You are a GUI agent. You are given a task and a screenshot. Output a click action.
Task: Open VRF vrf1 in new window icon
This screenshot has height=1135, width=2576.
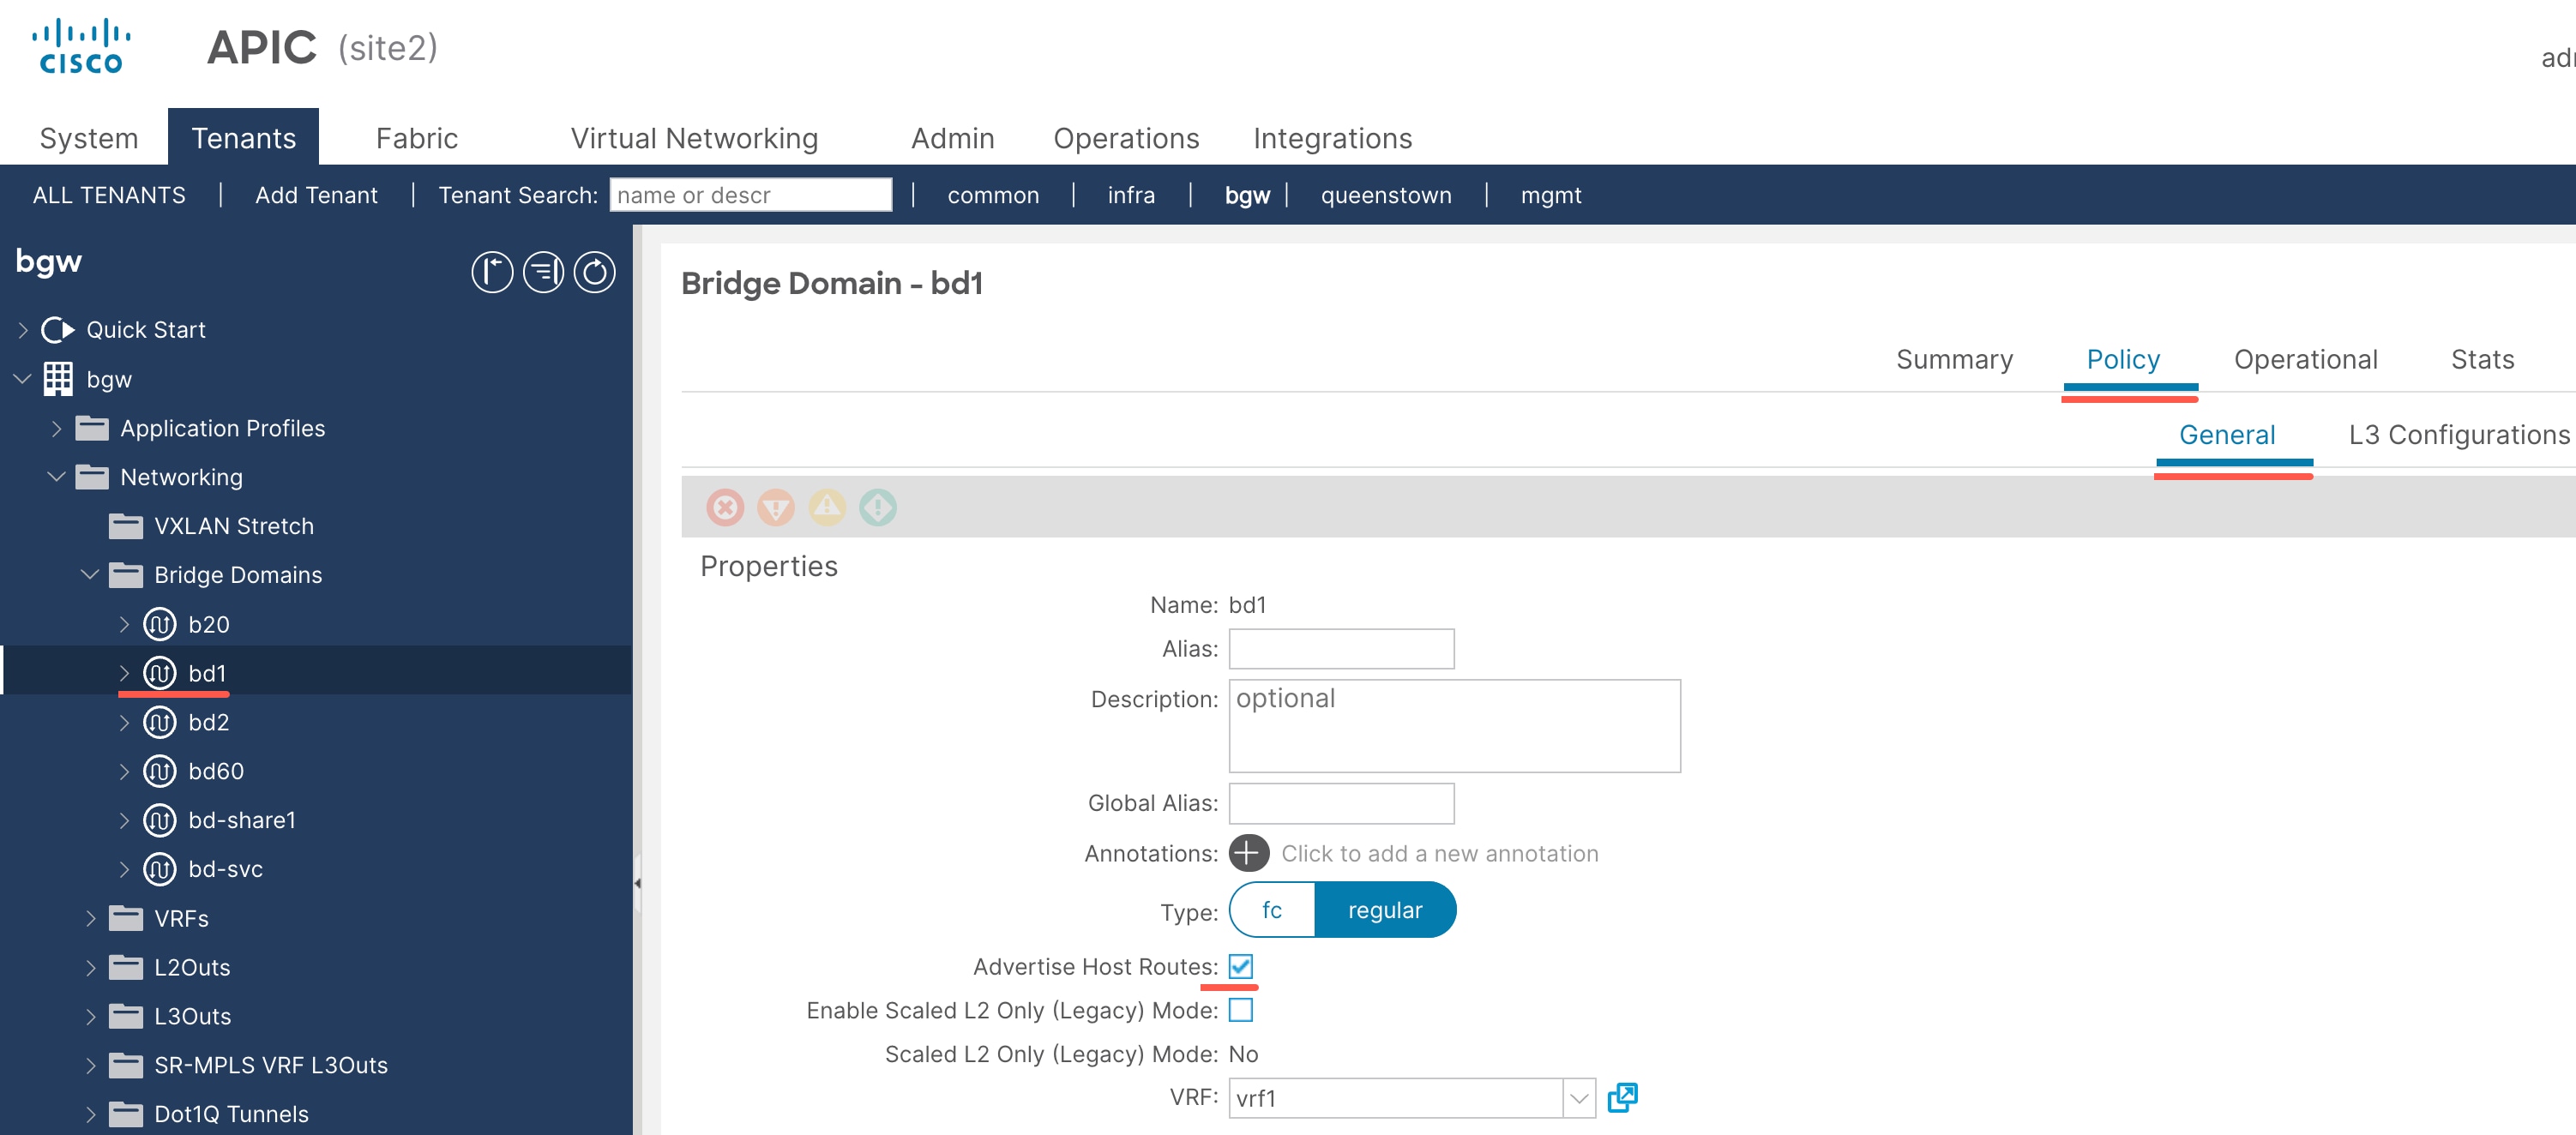point(1622,1098)
